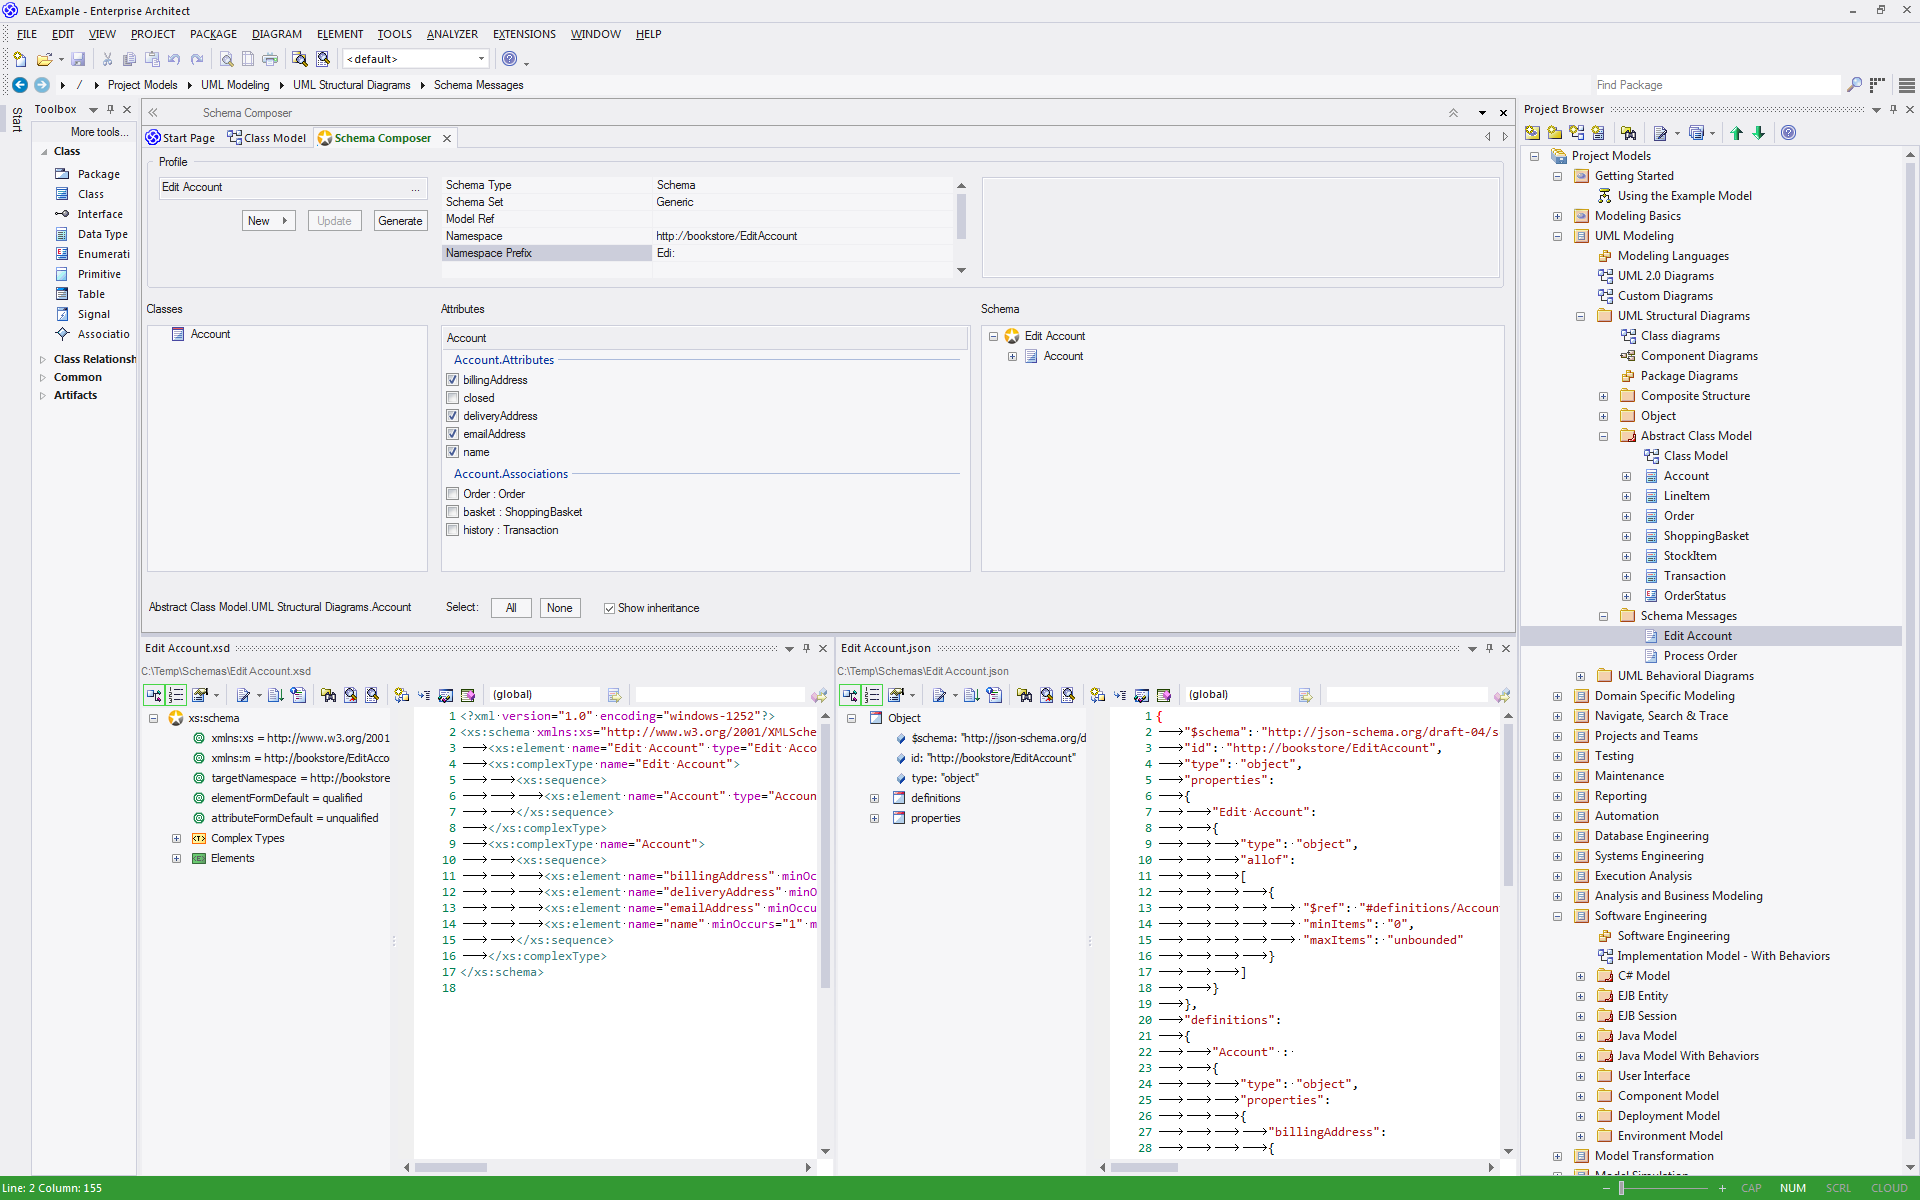Viewport: 1920px width, 1200px height.
Task: Toggle Show inheritance checkbox
Action: [609, 608]
